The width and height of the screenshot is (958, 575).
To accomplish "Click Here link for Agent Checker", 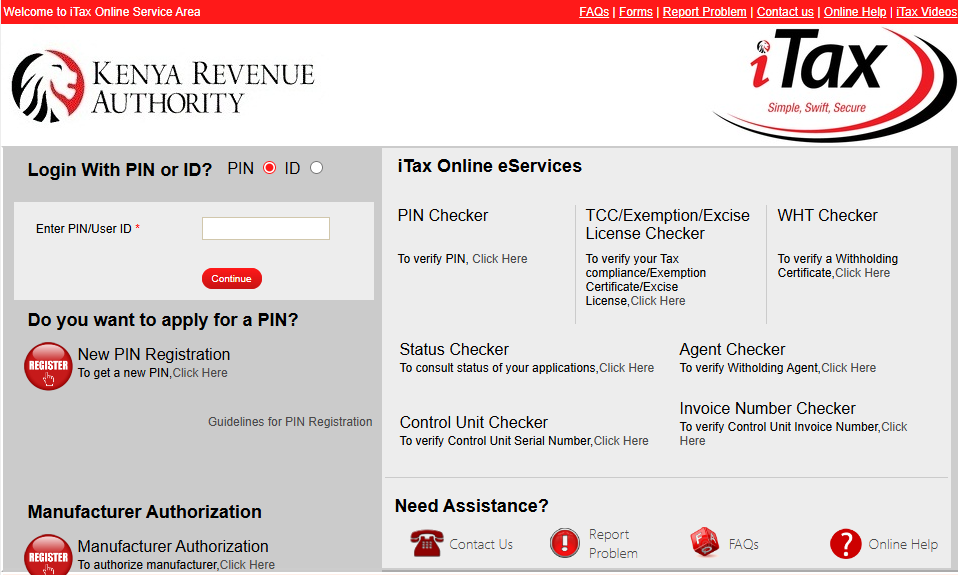I will point(848,368).
